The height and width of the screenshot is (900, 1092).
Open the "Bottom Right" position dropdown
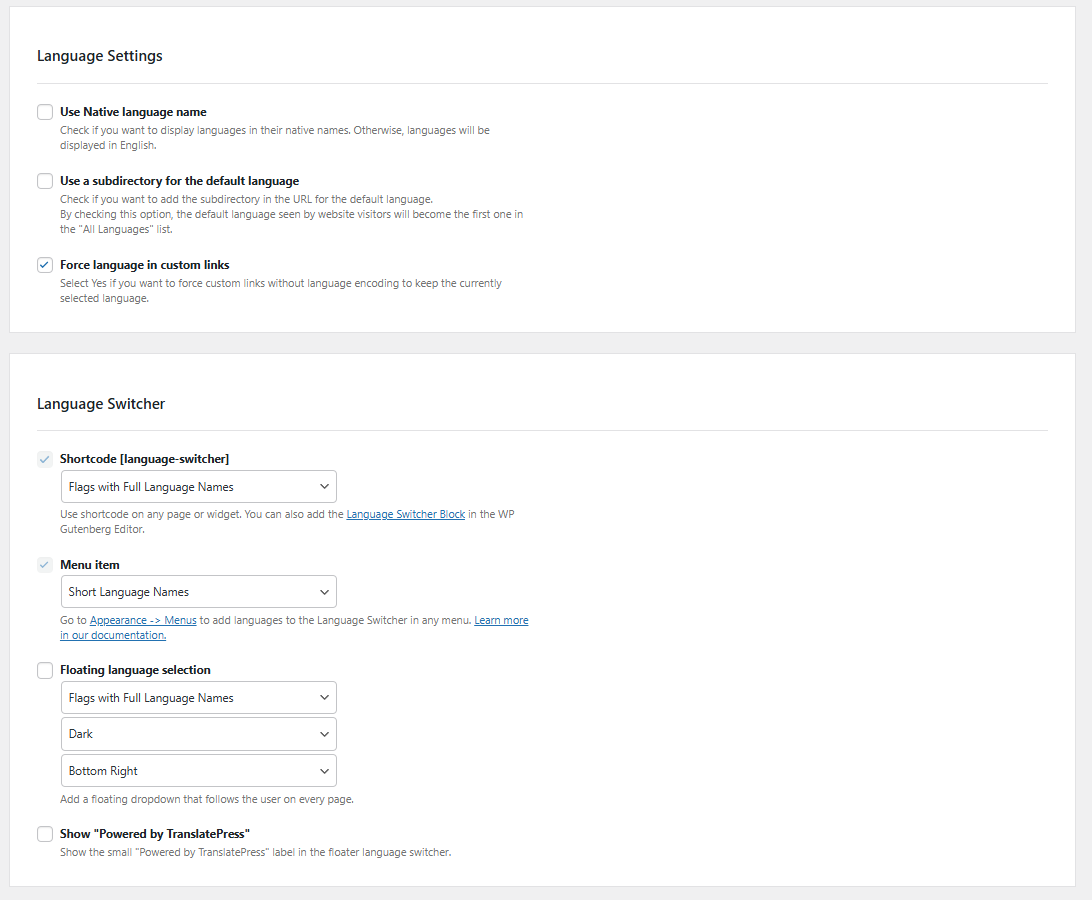pos(198,770)
